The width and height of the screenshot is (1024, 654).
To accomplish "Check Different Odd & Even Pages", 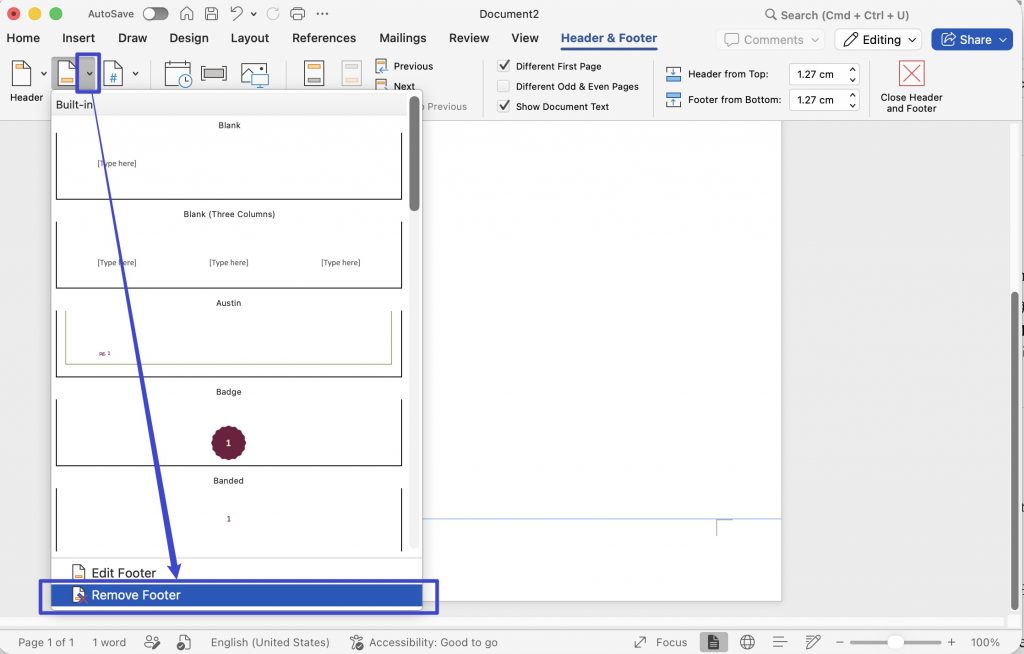I will (504, 86).
